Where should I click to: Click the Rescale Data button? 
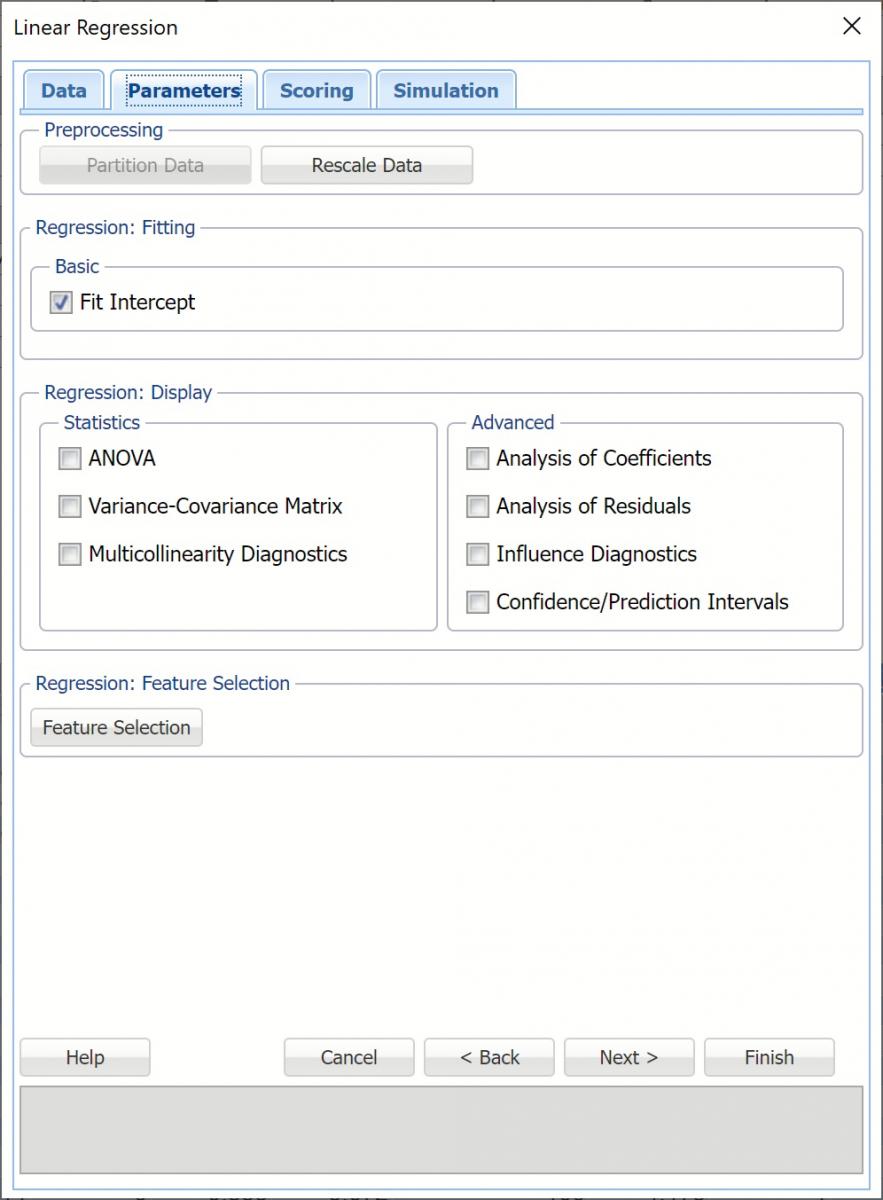(366, 166)
